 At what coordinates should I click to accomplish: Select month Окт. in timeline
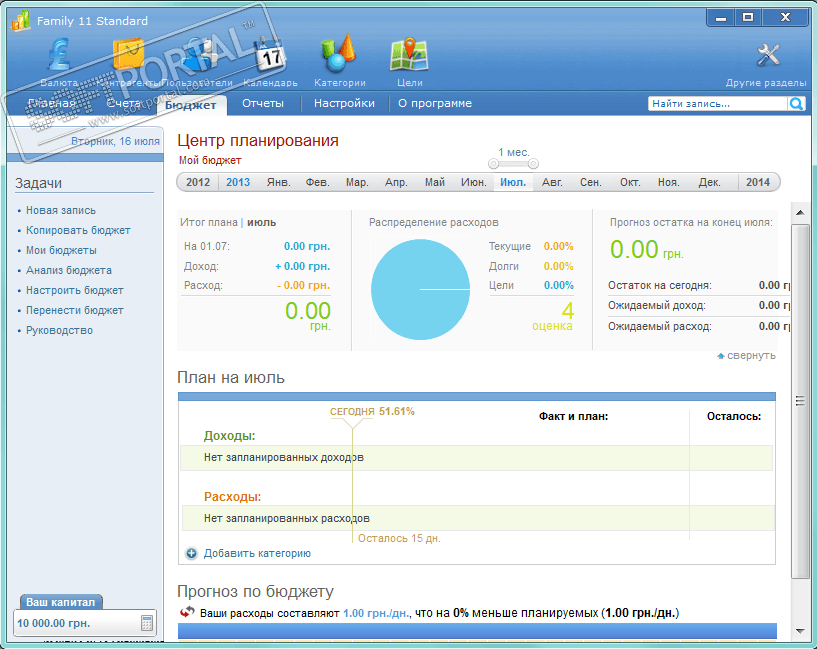[630, 182]
